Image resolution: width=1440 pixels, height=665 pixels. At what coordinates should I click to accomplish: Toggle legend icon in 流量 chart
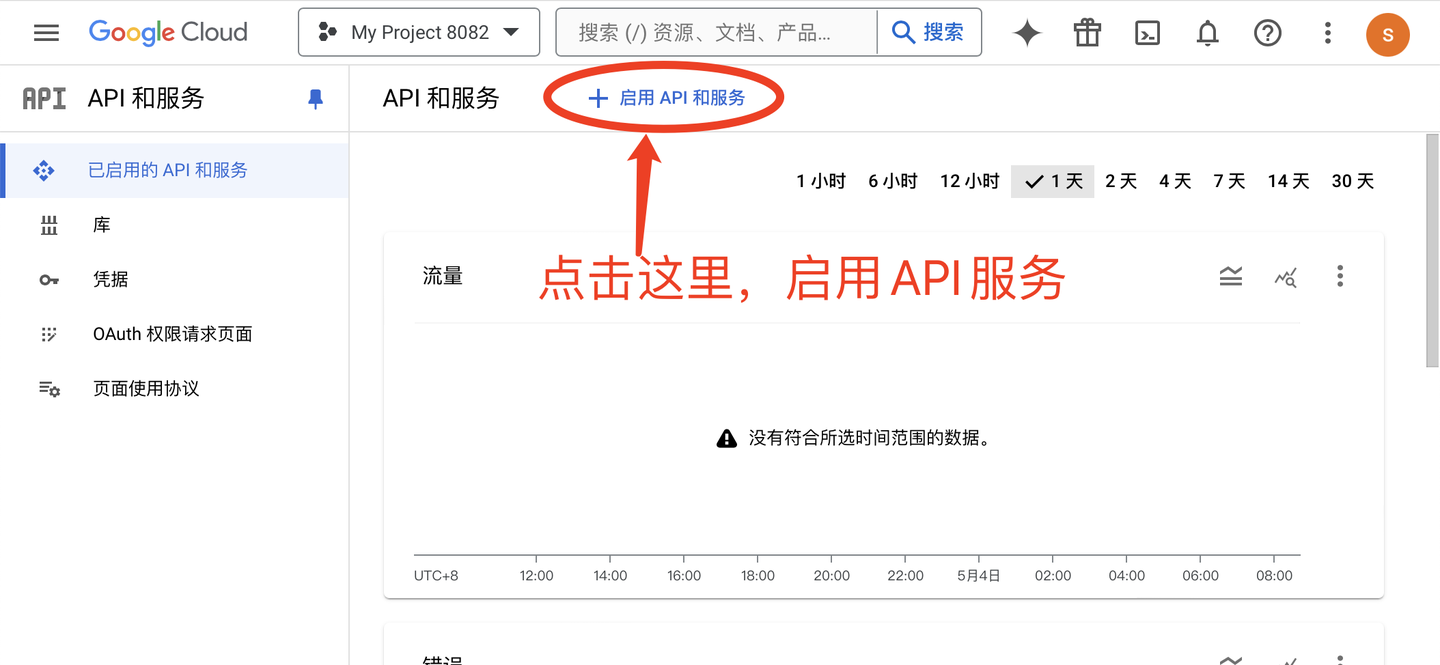click(x=1231, y=277)
